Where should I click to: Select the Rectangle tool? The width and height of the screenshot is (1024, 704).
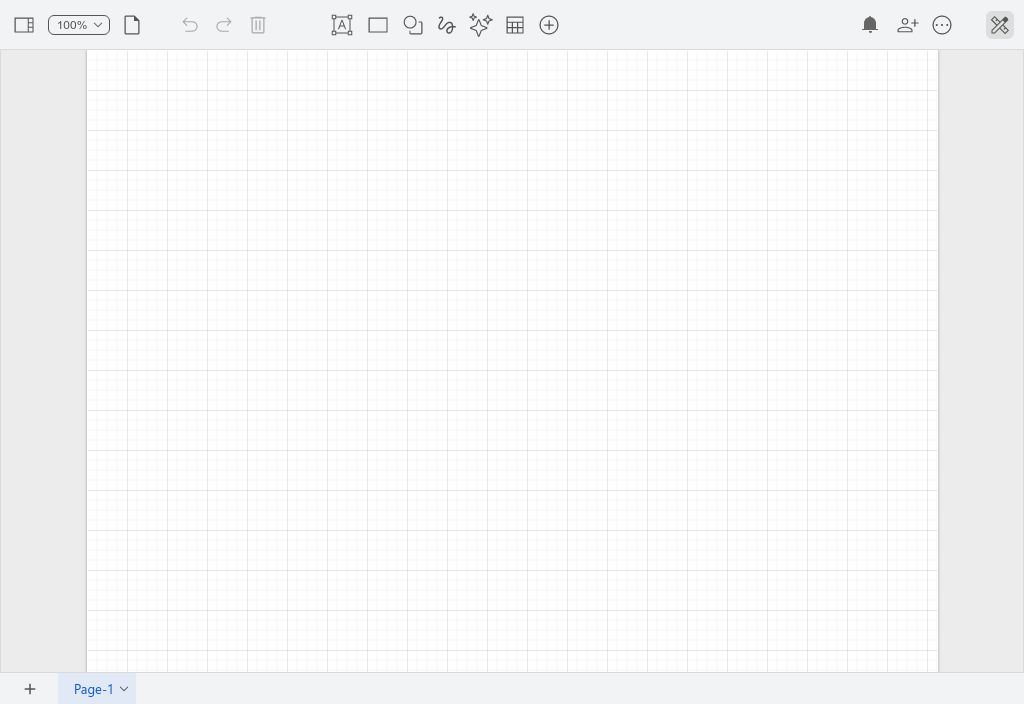click(377, 25)
